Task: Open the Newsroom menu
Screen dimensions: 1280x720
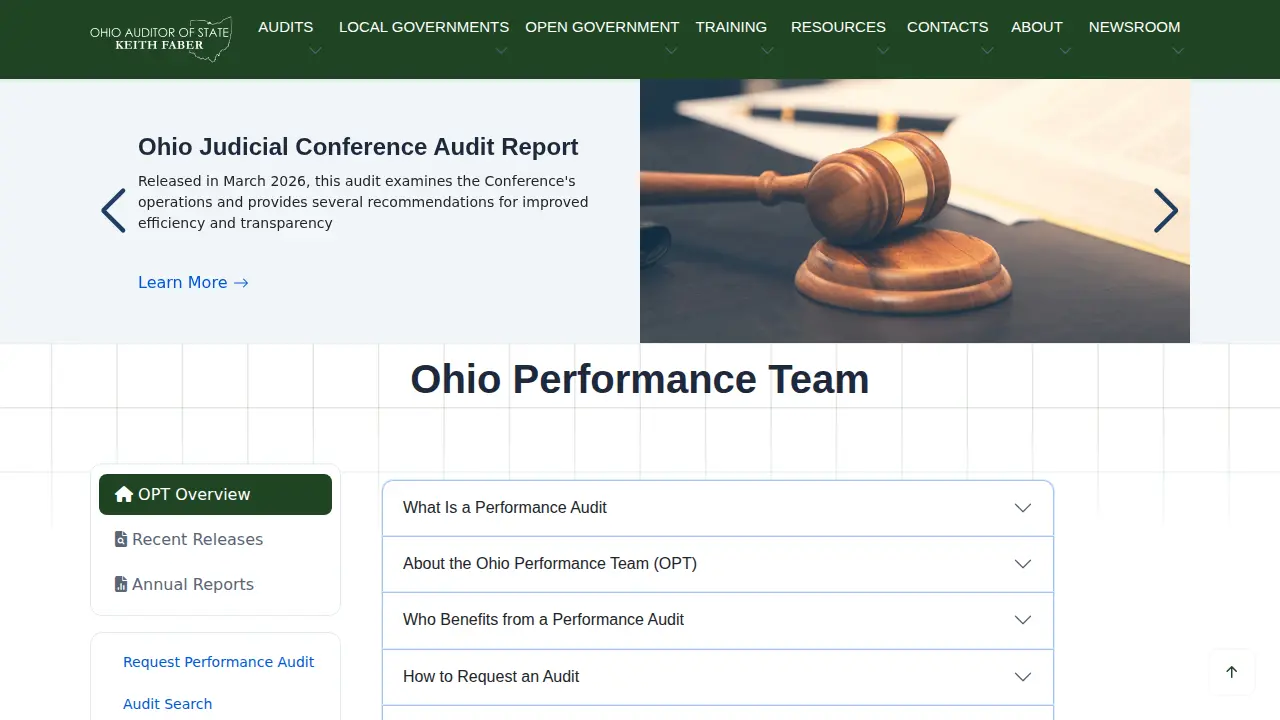Action: [1134, 27]
